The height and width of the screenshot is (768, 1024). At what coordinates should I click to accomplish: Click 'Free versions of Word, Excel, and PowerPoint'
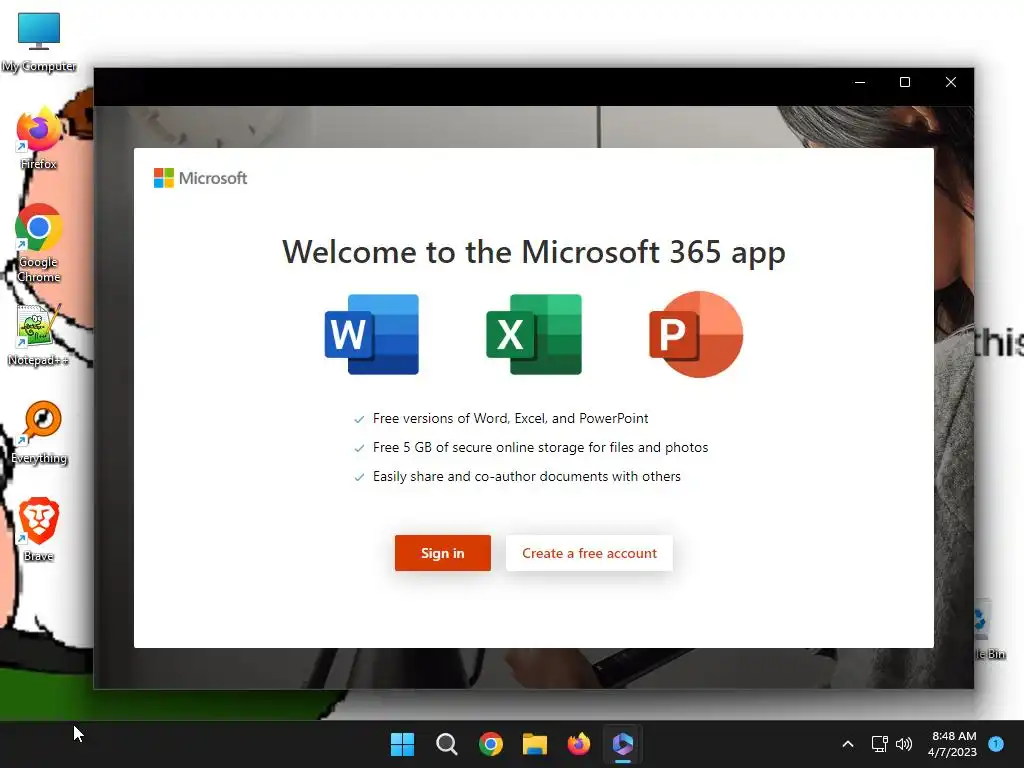[511, 419]
